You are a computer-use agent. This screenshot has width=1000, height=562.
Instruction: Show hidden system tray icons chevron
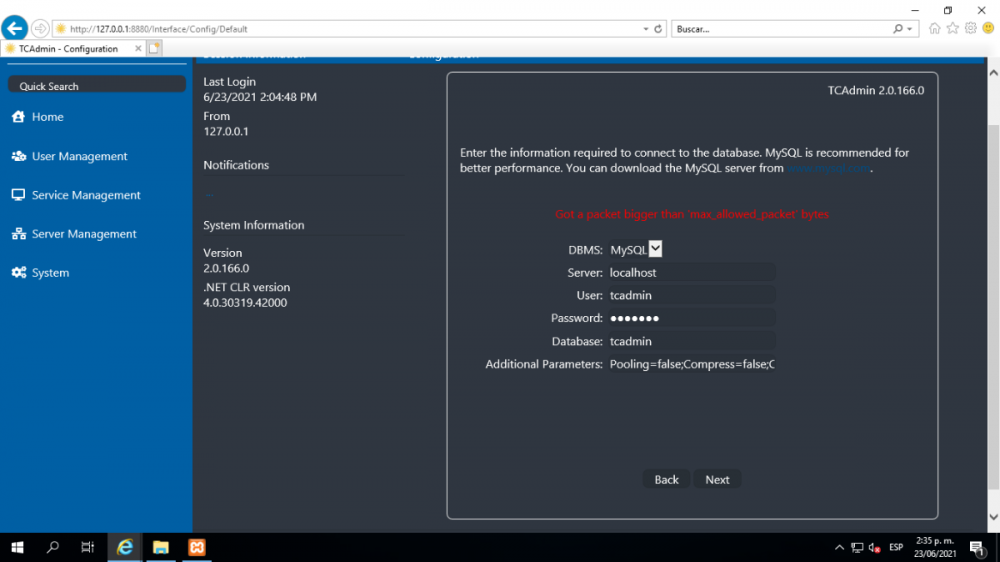(x=839, y=547)
